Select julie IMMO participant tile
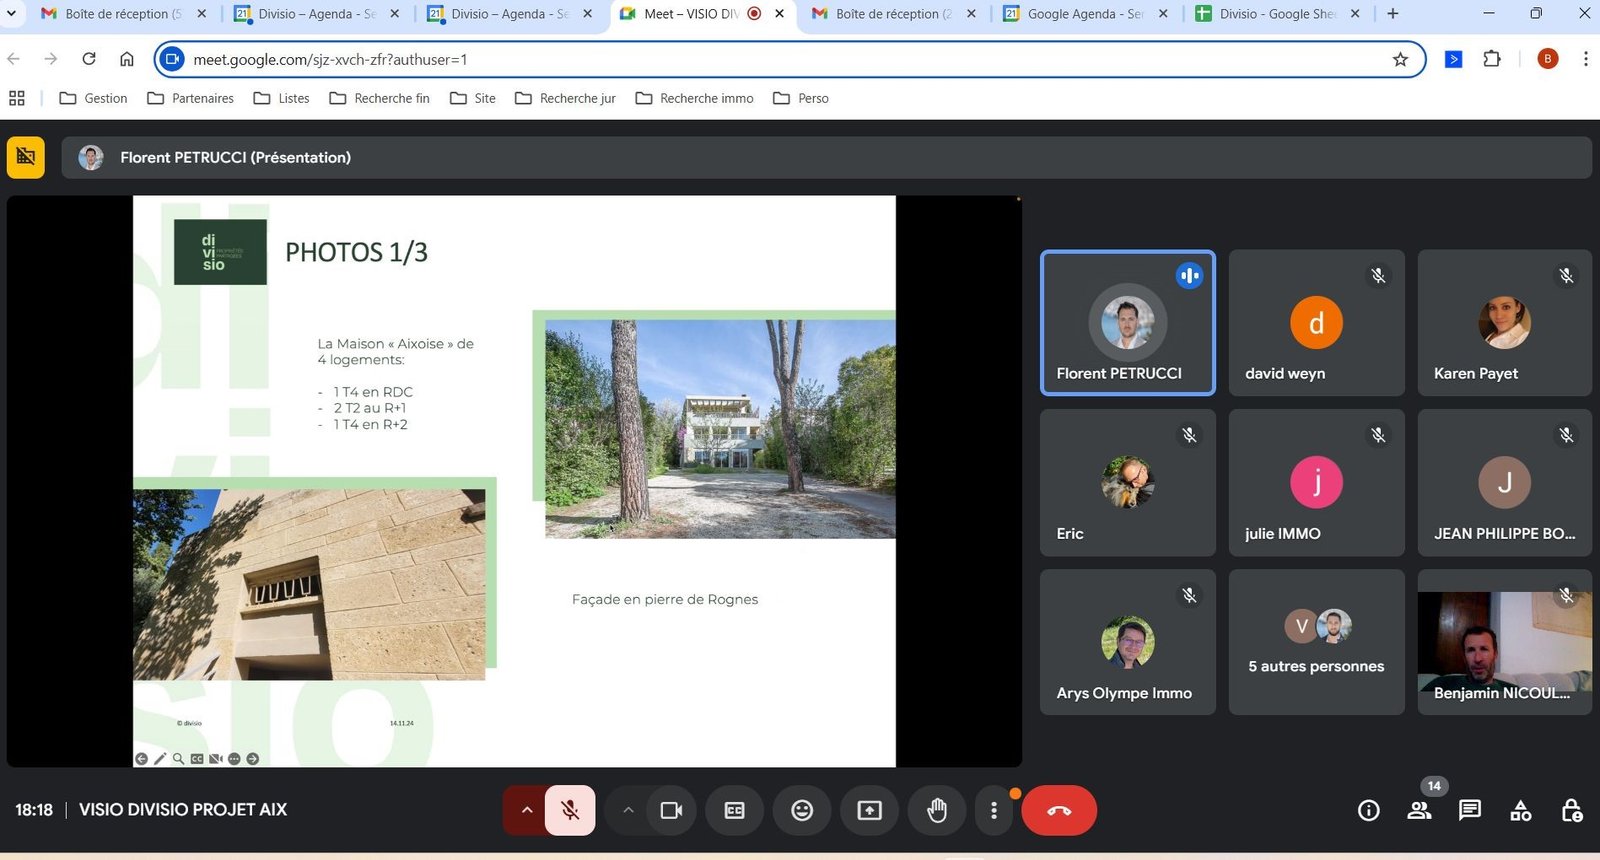Screen dimensions: 1600x860 [1316, 482]
